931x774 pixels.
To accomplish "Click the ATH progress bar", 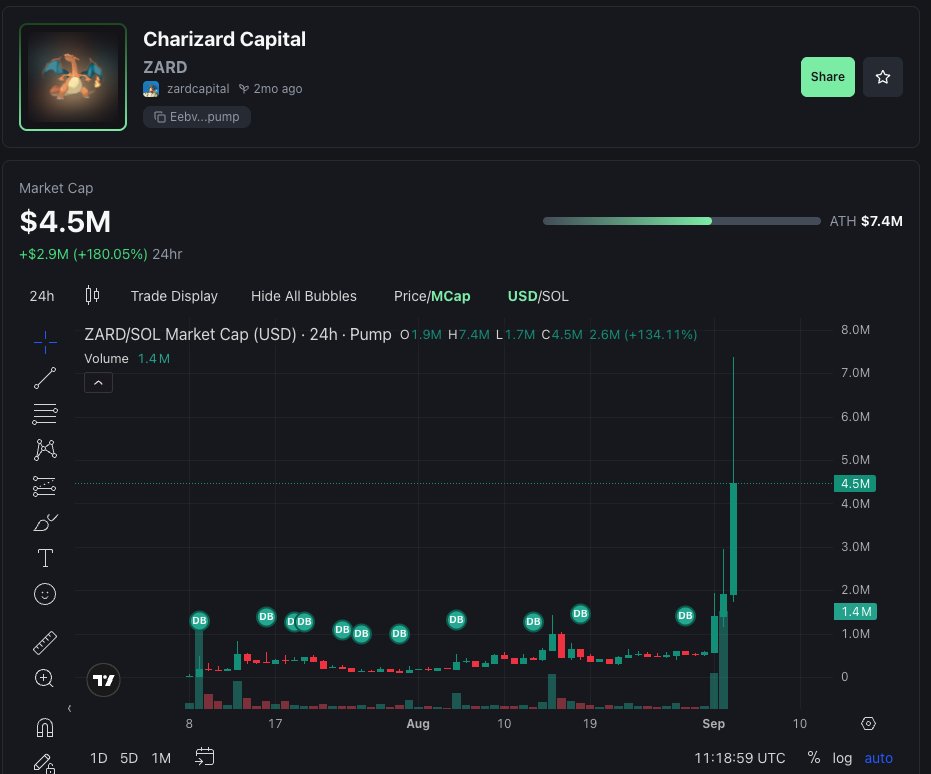I will click(682, 221).
